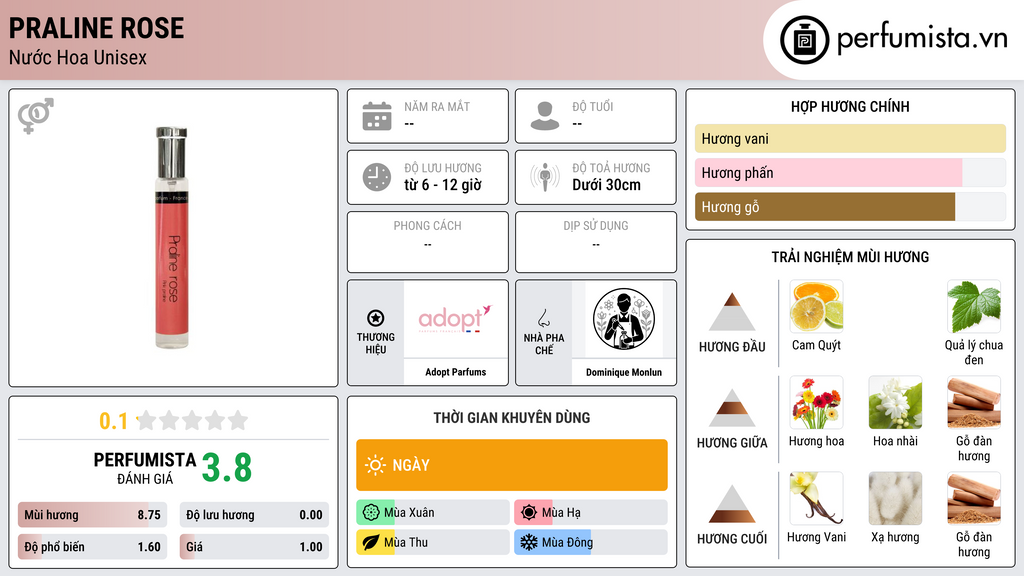Screen dimensions: 1024x576
Task: Click the Xạ hương musk image
Action: [x=895, y=498]
